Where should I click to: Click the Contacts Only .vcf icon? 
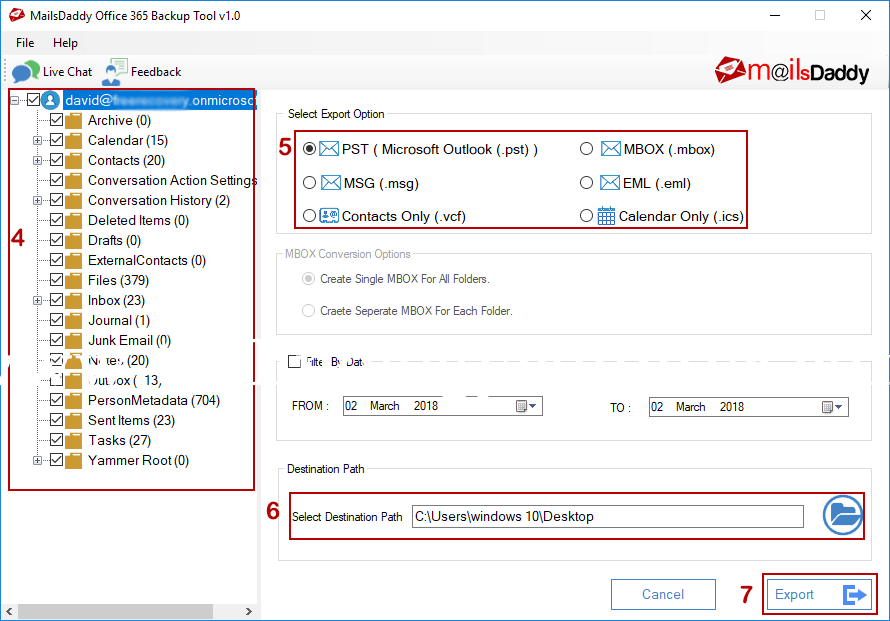coord(329,216)
